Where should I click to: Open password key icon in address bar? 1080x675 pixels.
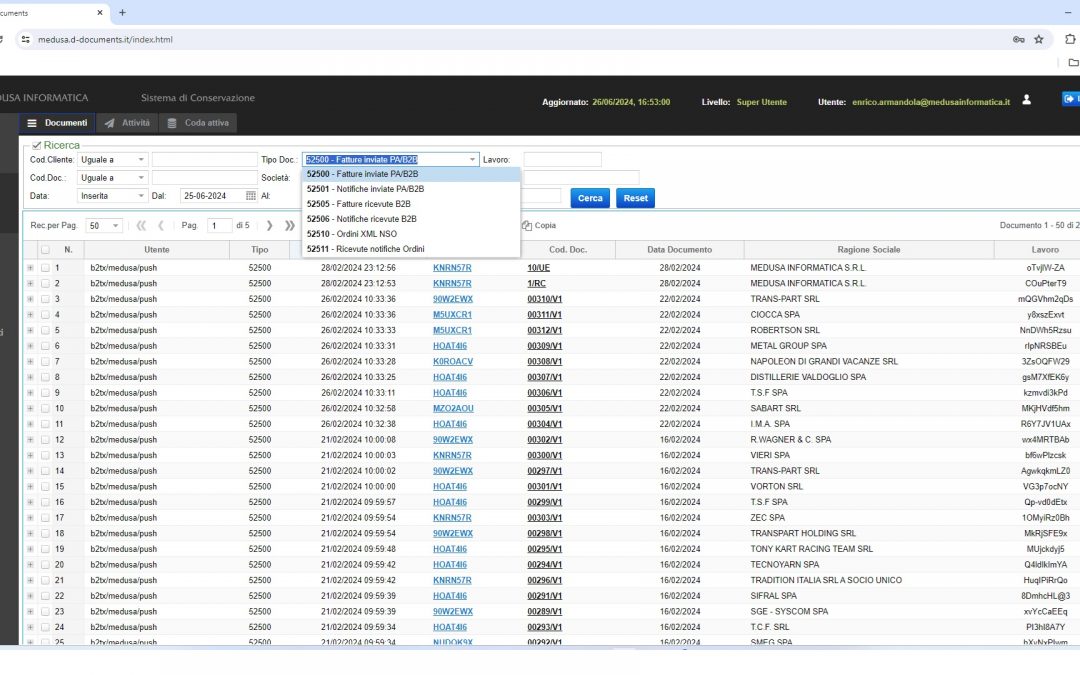(1019, 39)
